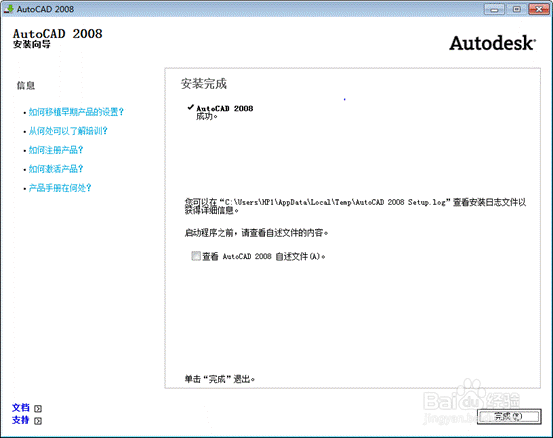The height and width of the screenshot is (438, 553).
Task: Open the 支持 link
Action: [x=21, y=420]
